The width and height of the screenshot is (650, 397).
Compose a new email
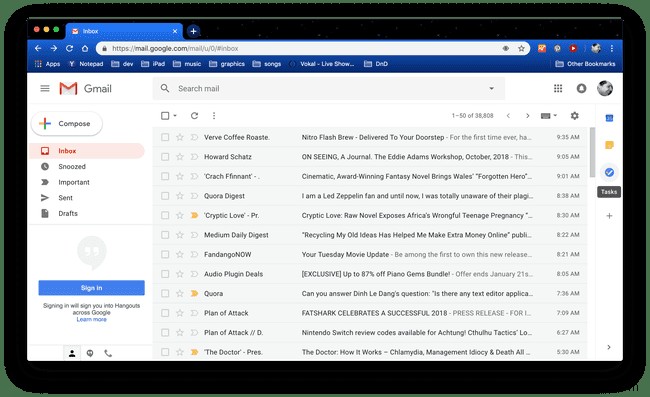click(67, 123)
